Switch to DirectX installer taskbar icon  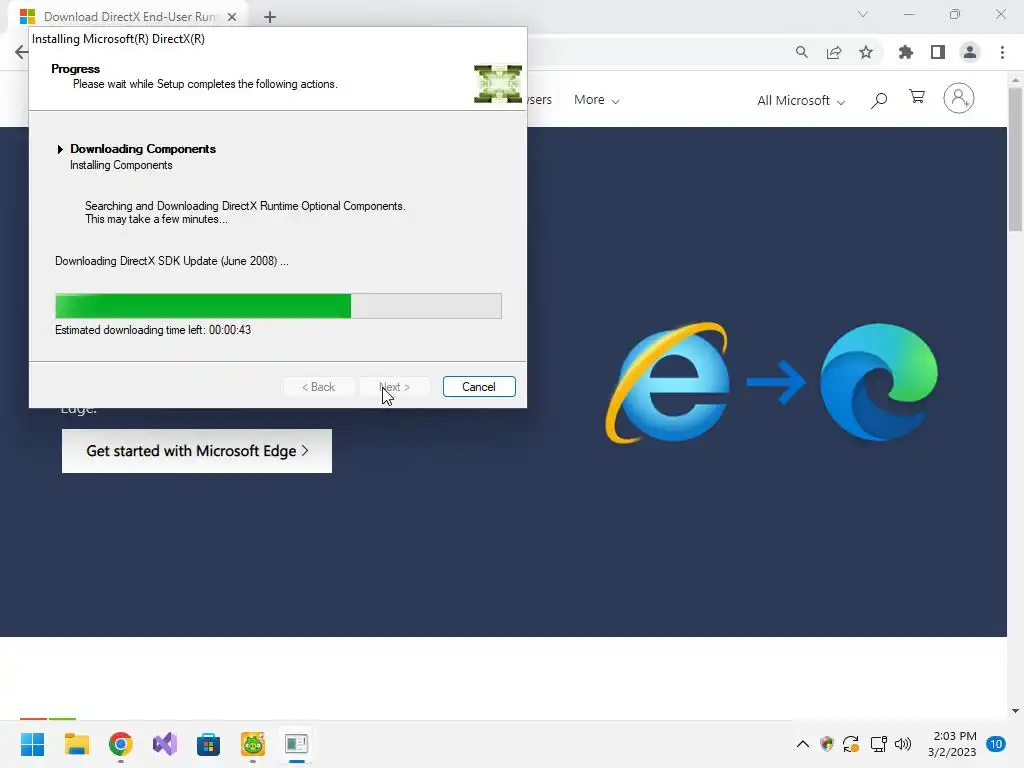(296, 744)
